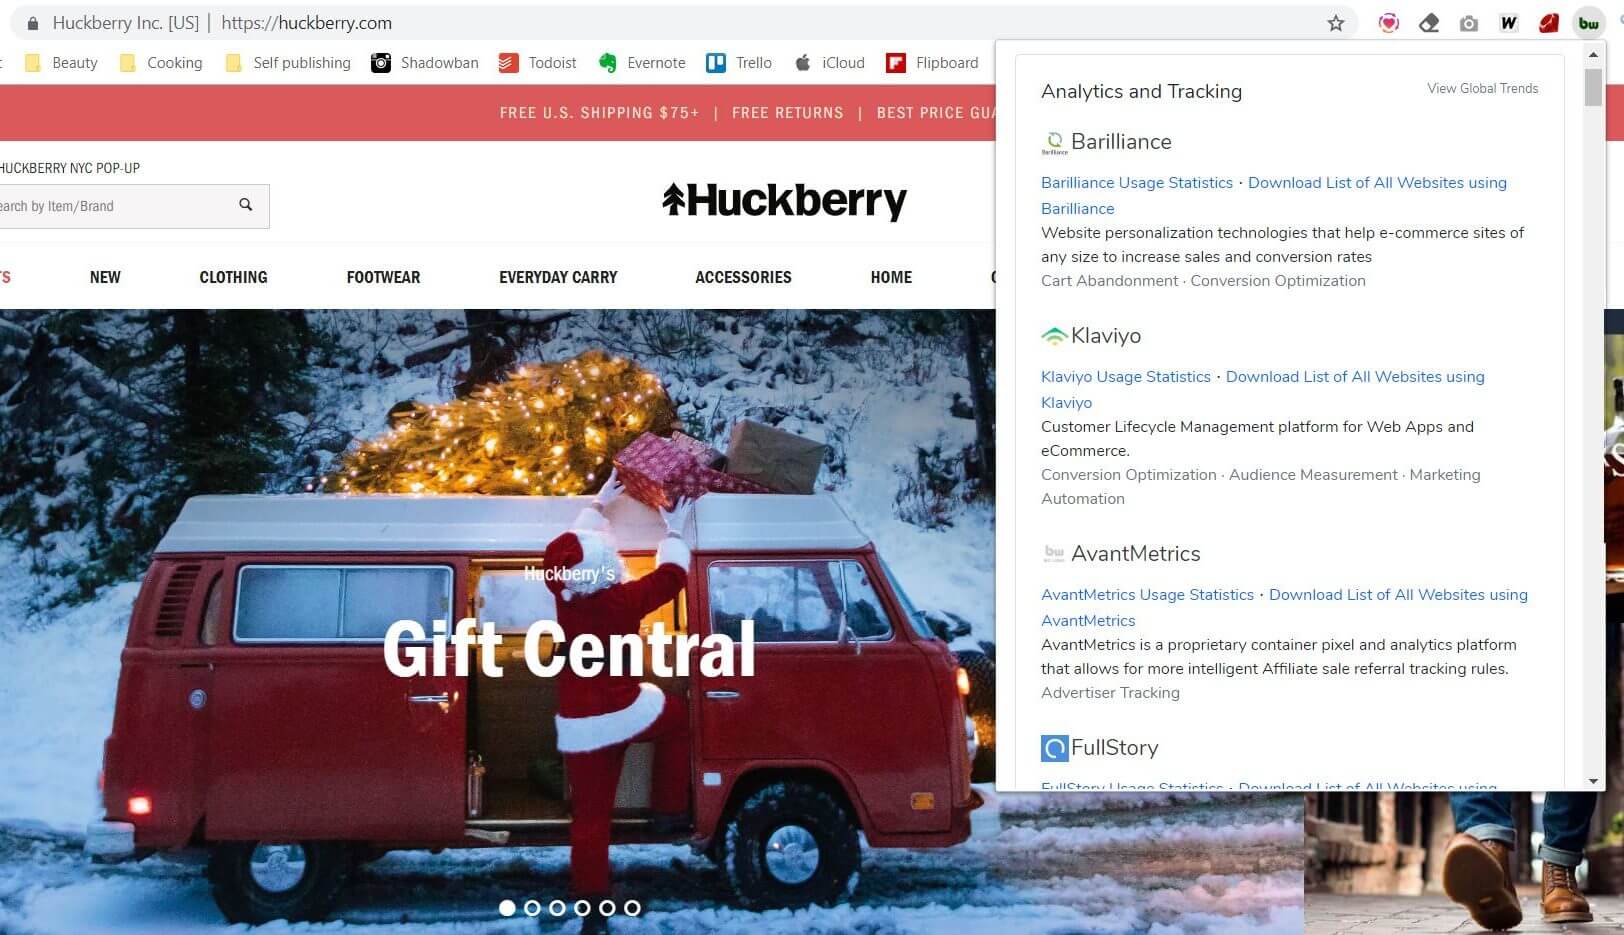Open the EVERYDAY CARRY menu

(558, 277)
